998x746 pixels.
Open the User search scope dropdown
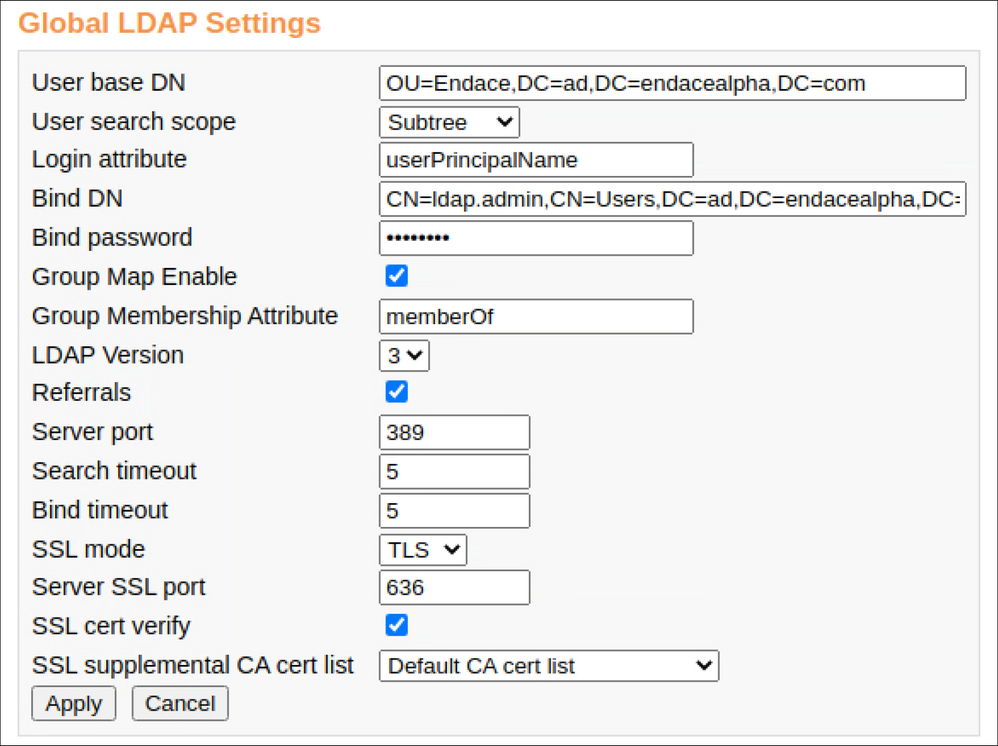click(x=449, y=122)
